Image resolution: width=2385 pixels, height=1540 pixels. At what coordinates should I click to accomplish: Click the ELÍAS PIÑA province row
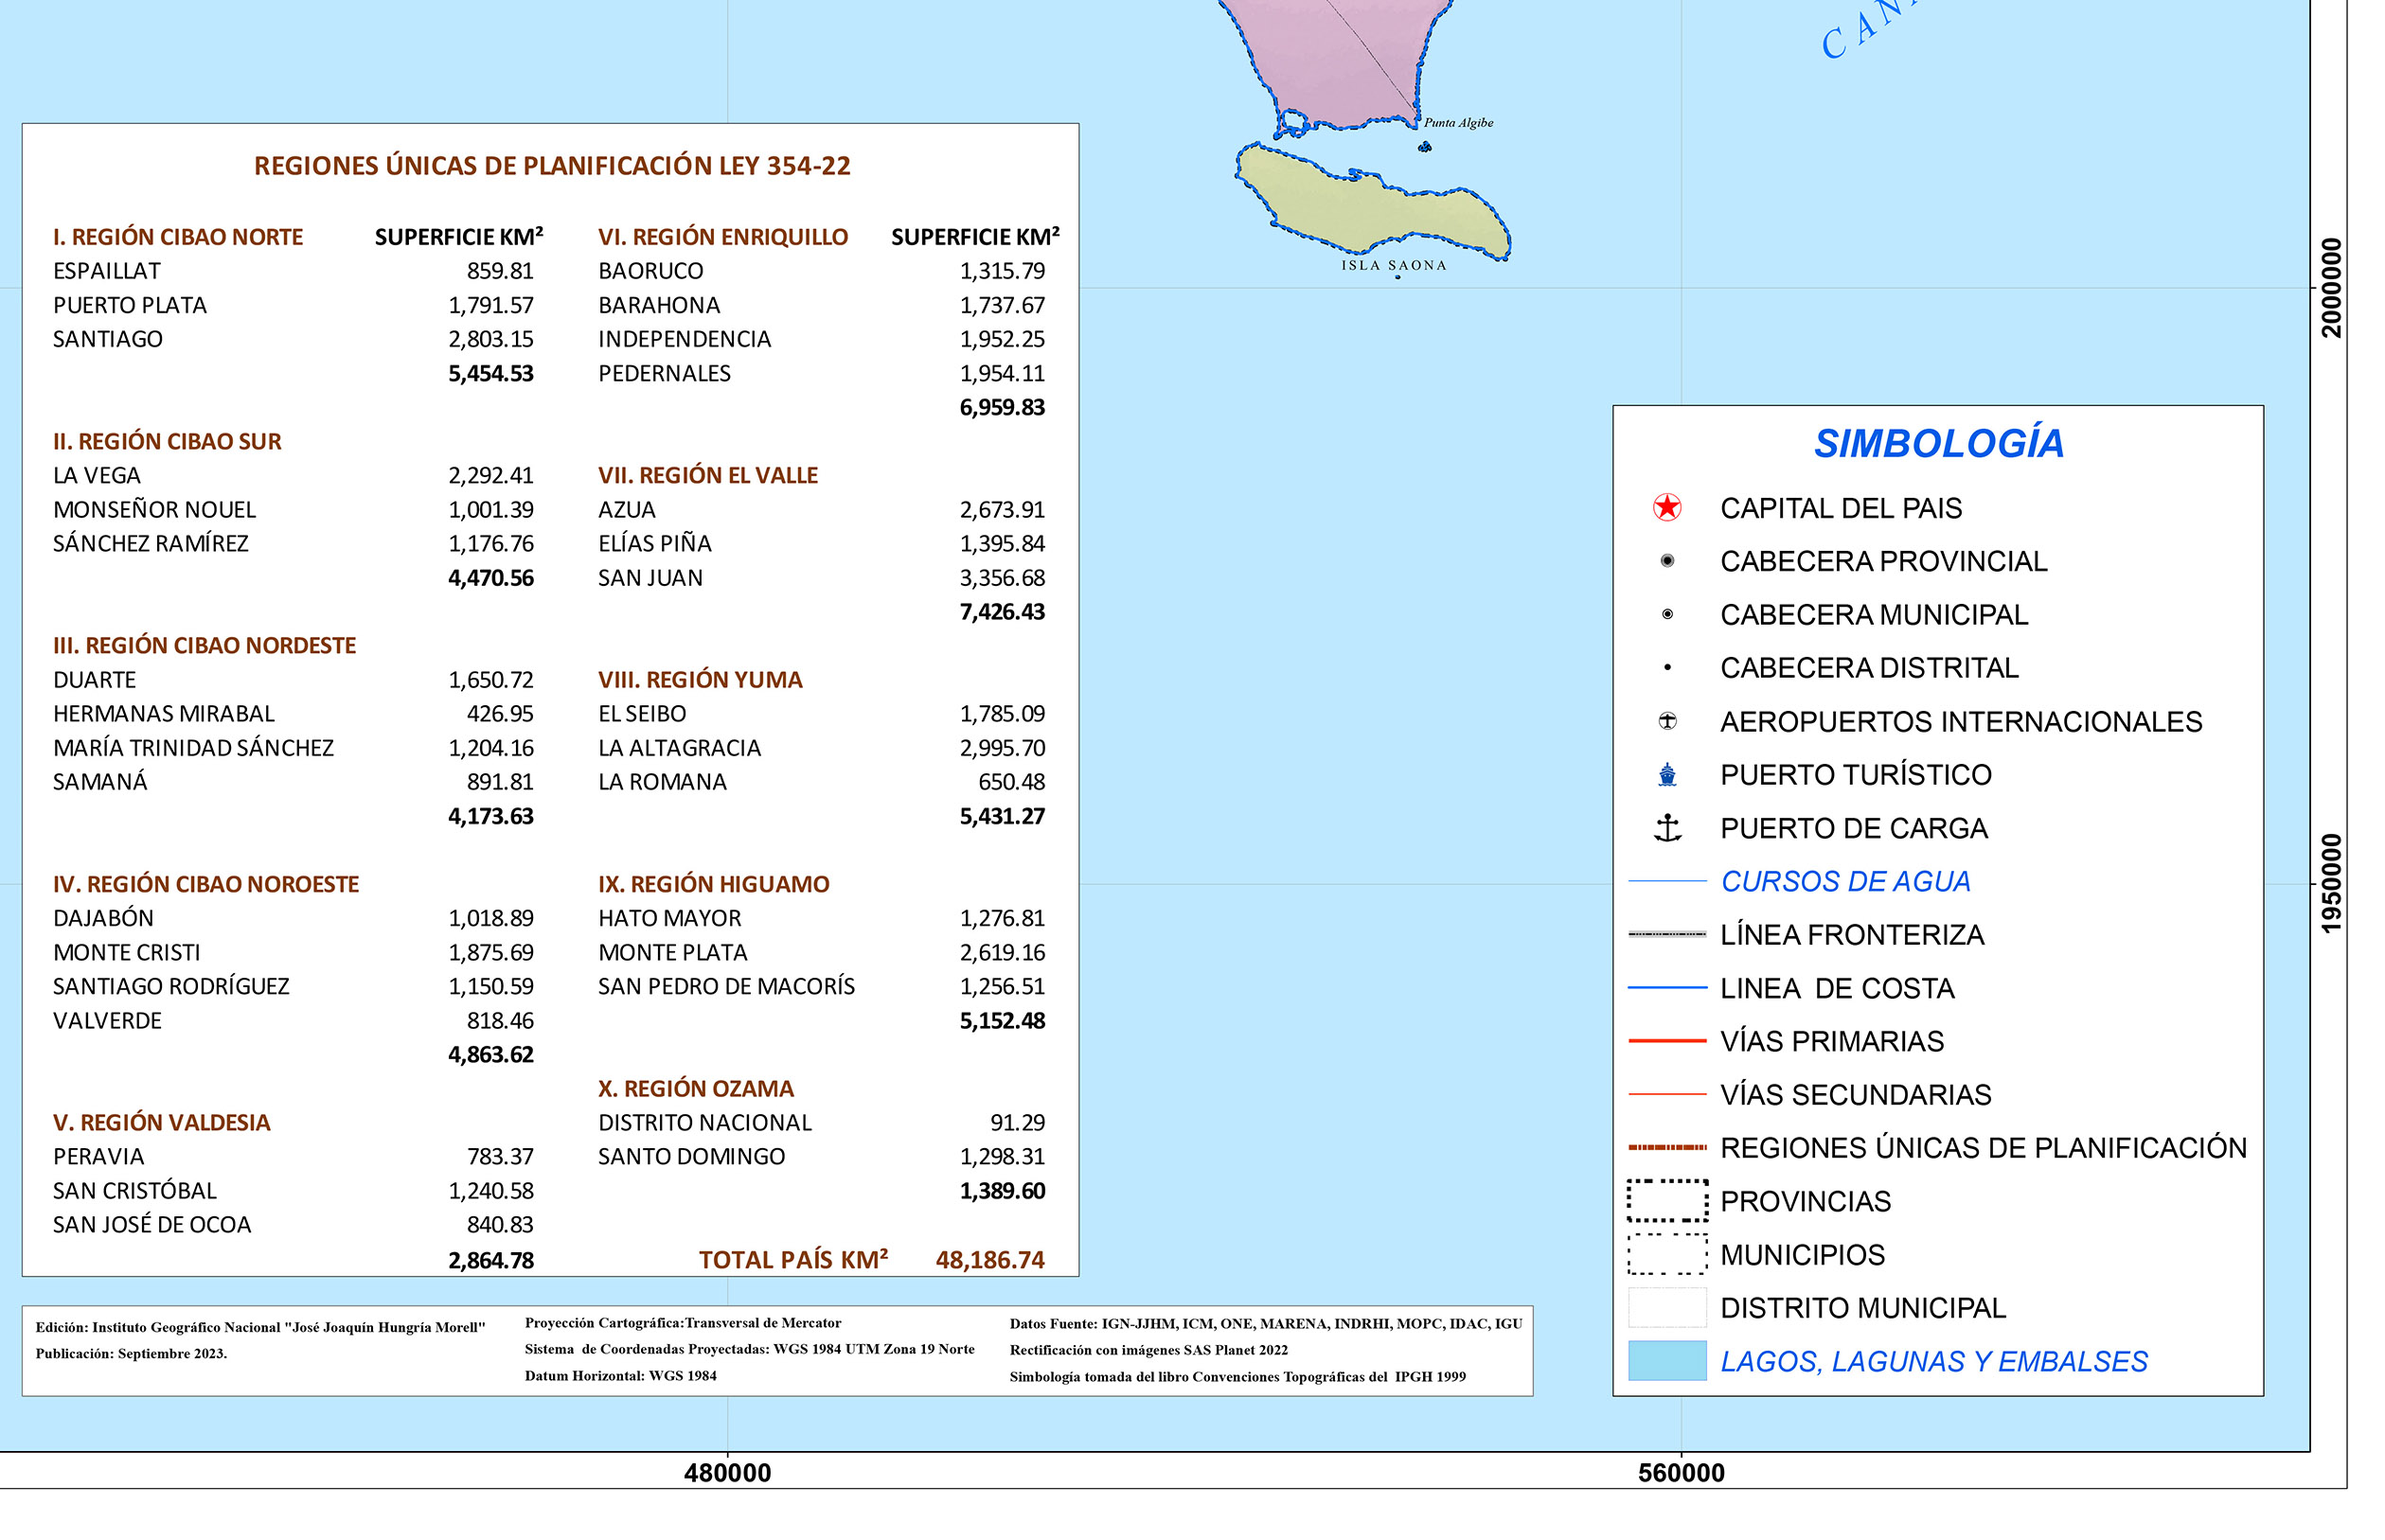point(821,544)
